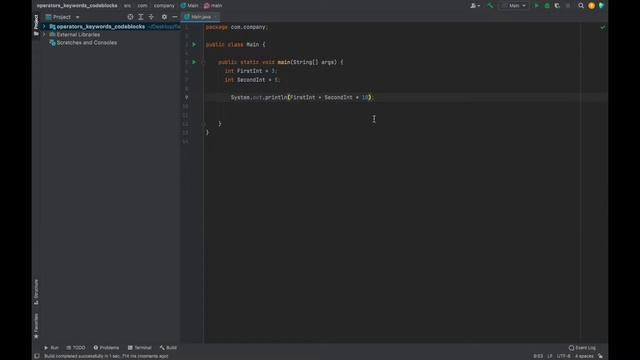Screen dimensions: 640x360
Task: Click the FirstInt declaration line
Action: (251, 71)
